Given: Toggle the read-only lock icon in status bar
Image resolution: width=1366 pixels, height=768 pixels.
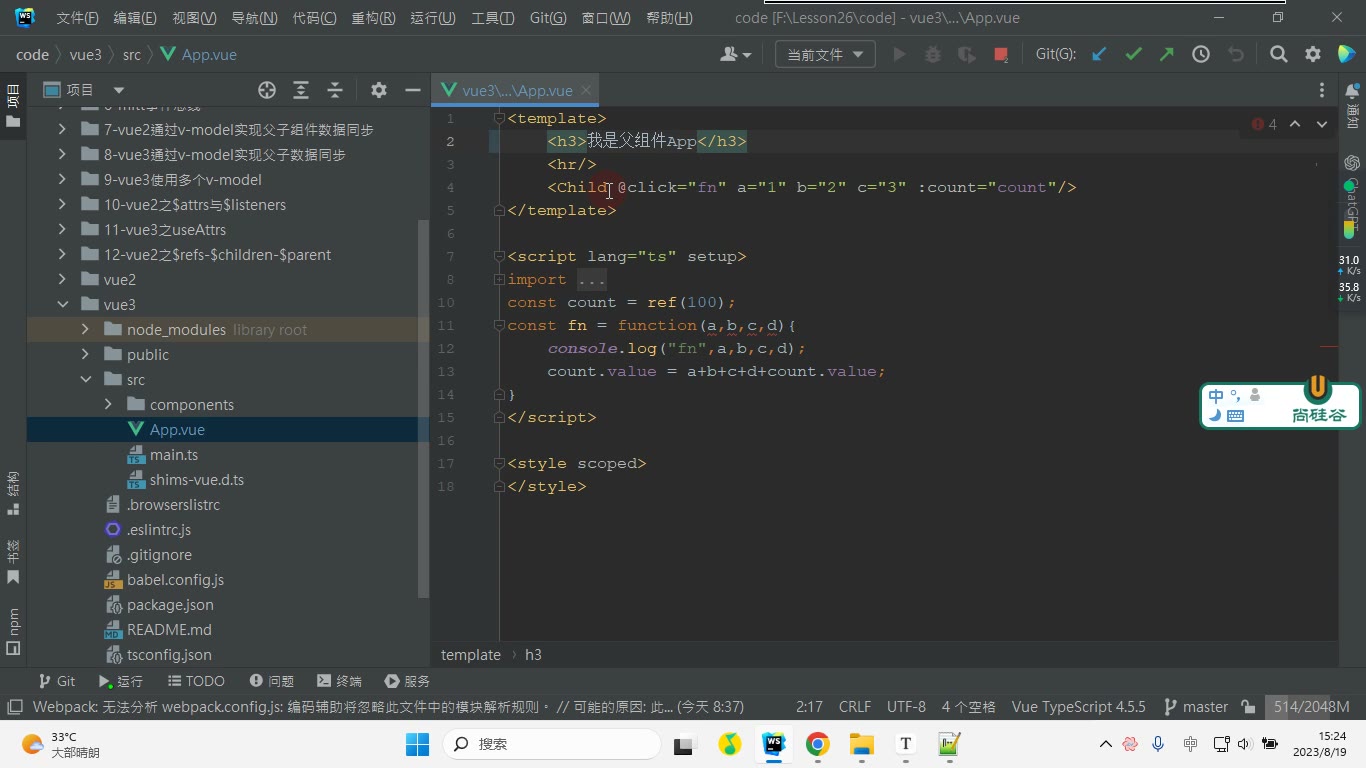Looking at the screenshot, I should coord(1248,707).
